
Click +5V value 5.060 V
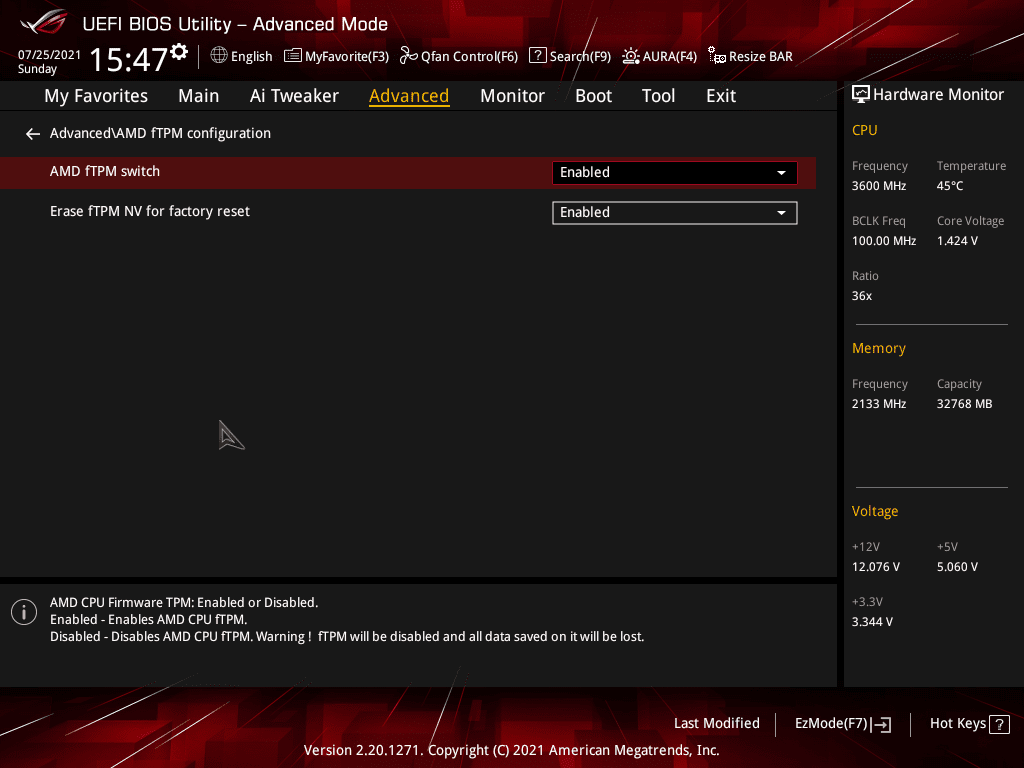(957, 567)
